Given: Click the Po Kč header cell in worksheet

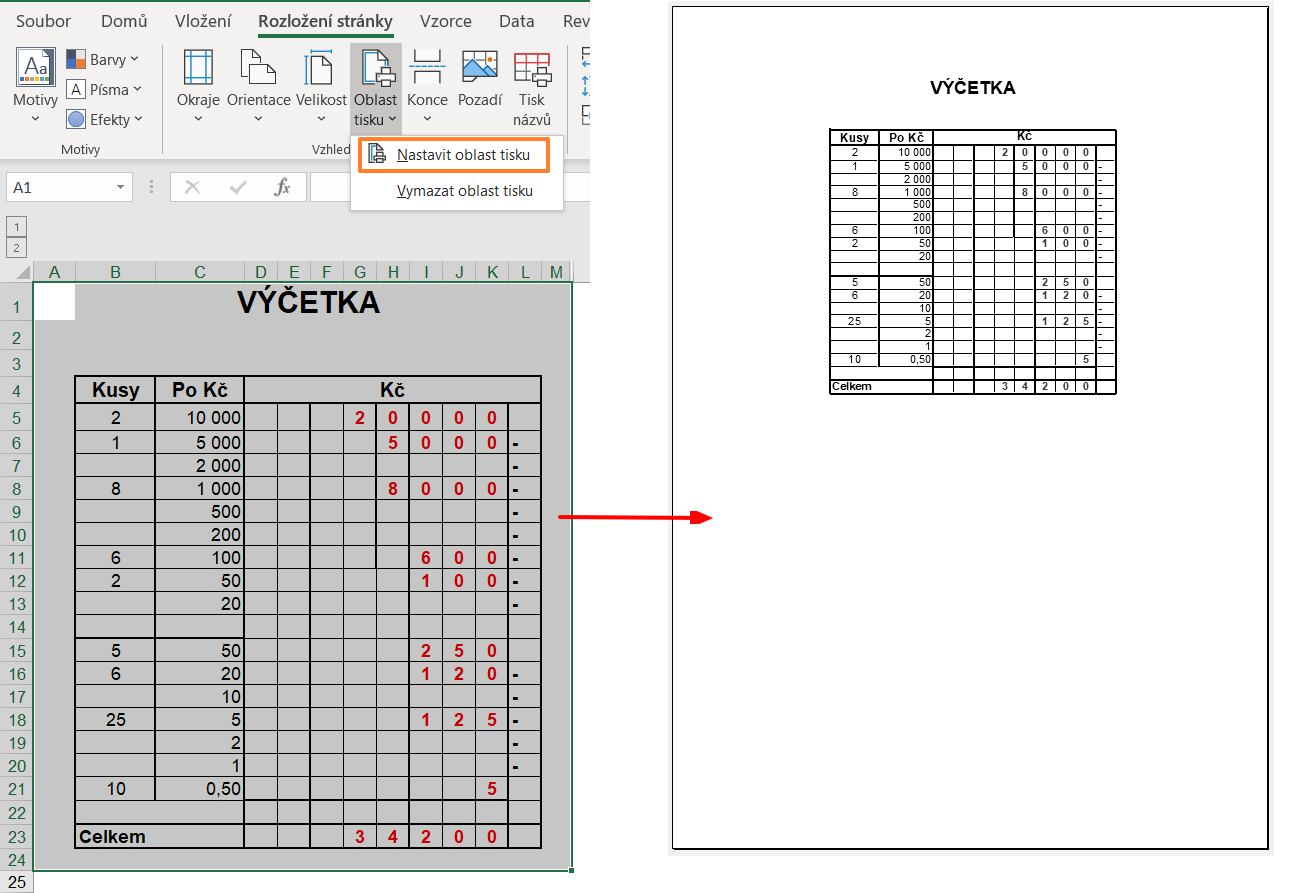Looking at the screenshot, I should [200, 390].
